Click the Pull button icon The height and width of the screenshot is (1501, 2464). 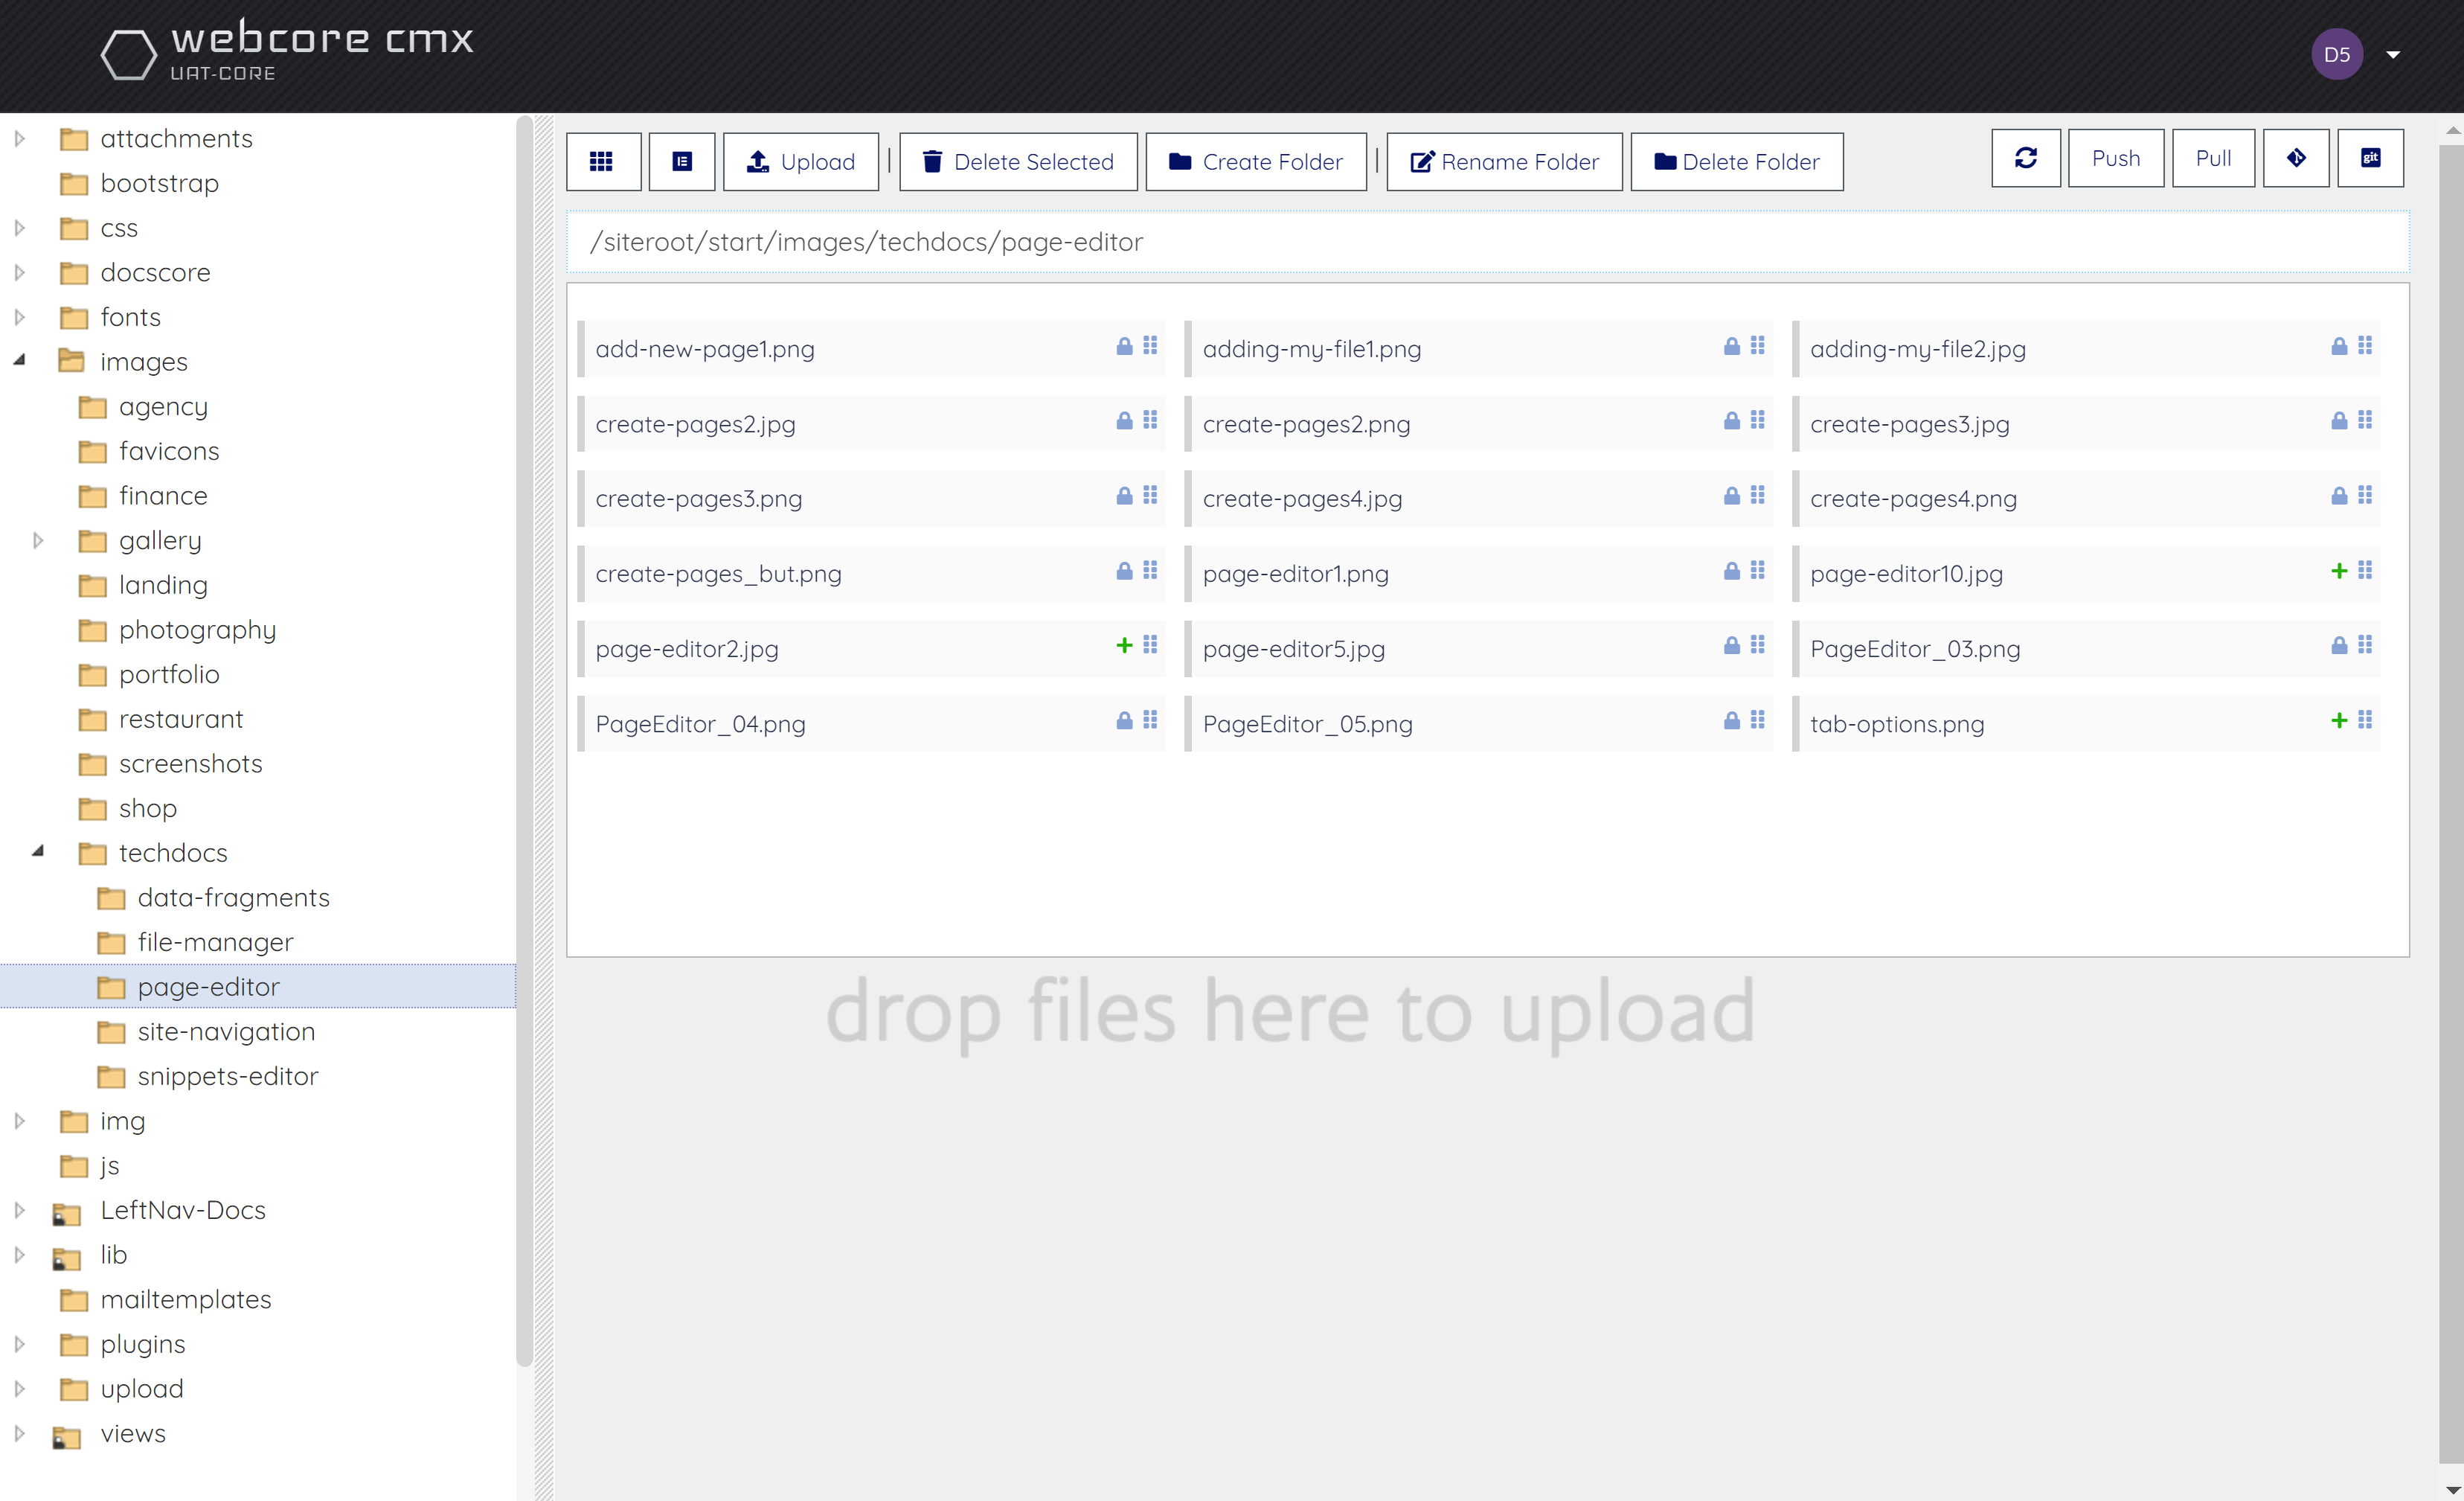click(2214, 159)
